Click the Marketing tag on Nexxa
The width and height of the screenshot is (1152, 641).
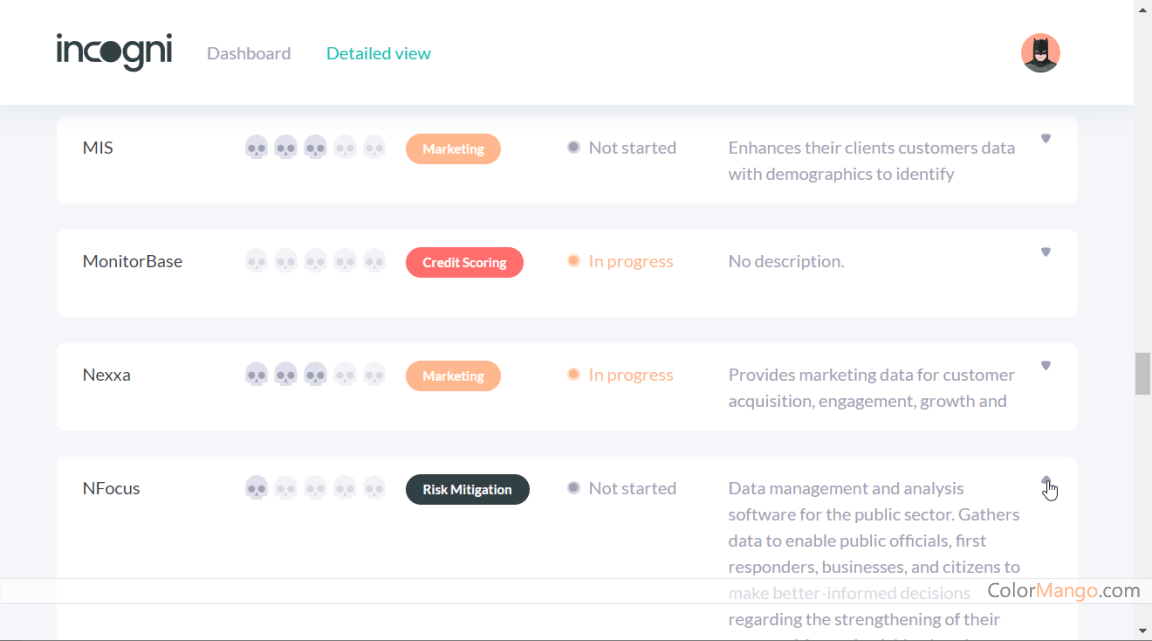[x=453, y=376]
